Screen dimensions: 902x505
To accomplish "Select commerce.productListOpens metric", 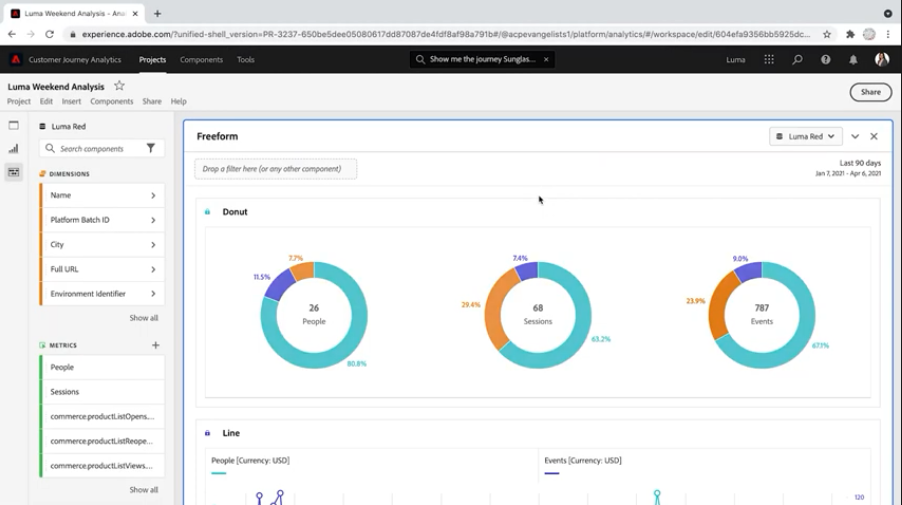I will (x=102, y=416).
